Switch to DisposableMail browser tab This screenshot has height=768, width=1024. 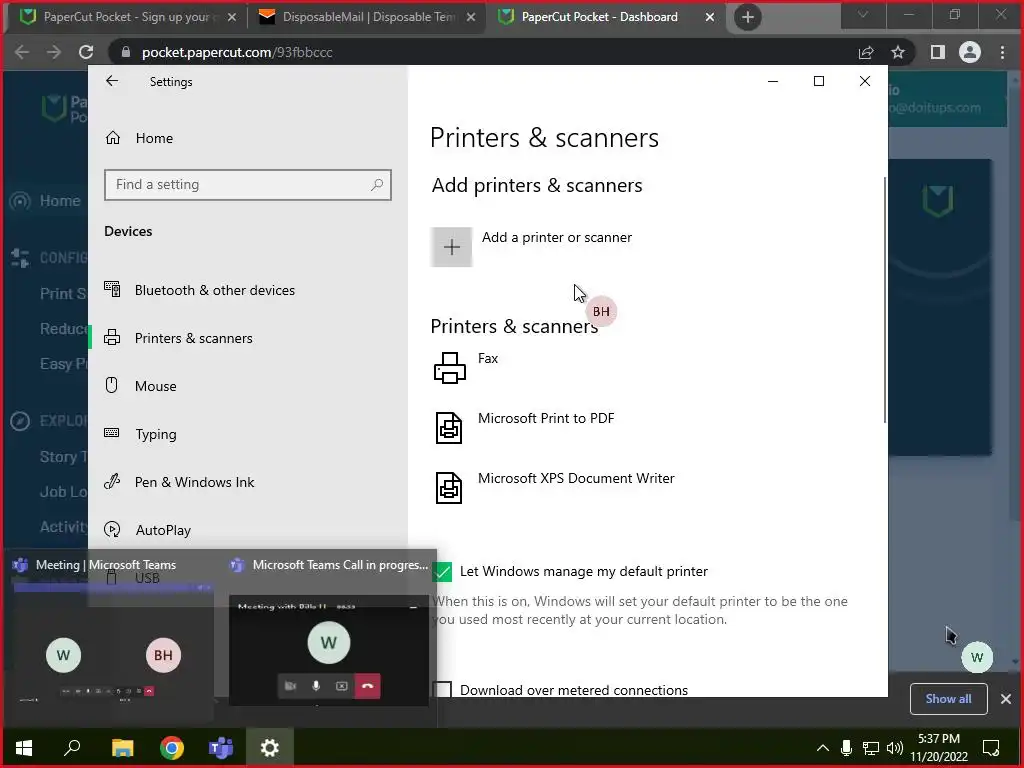[366, 17]
